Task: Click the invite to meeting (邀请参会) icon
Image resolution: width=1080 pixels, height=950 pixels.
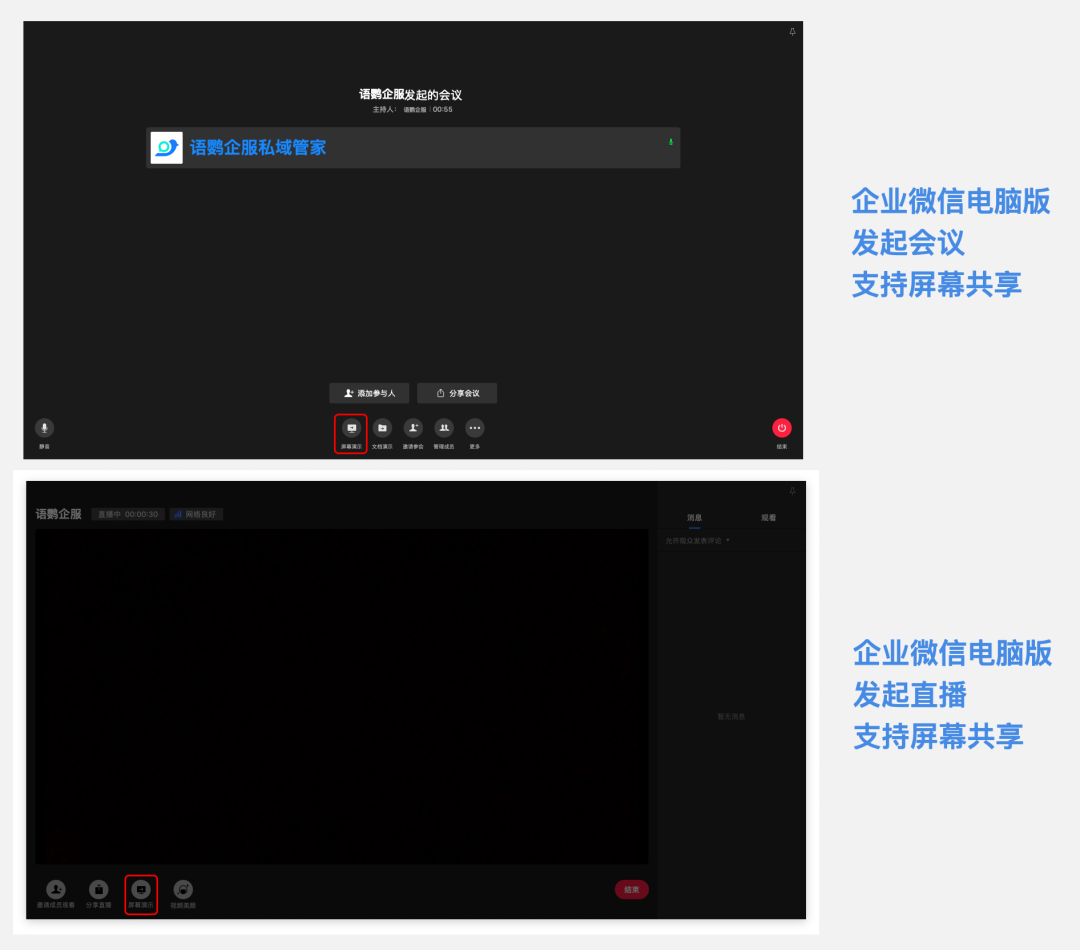Action: click(x=413, y=428)
